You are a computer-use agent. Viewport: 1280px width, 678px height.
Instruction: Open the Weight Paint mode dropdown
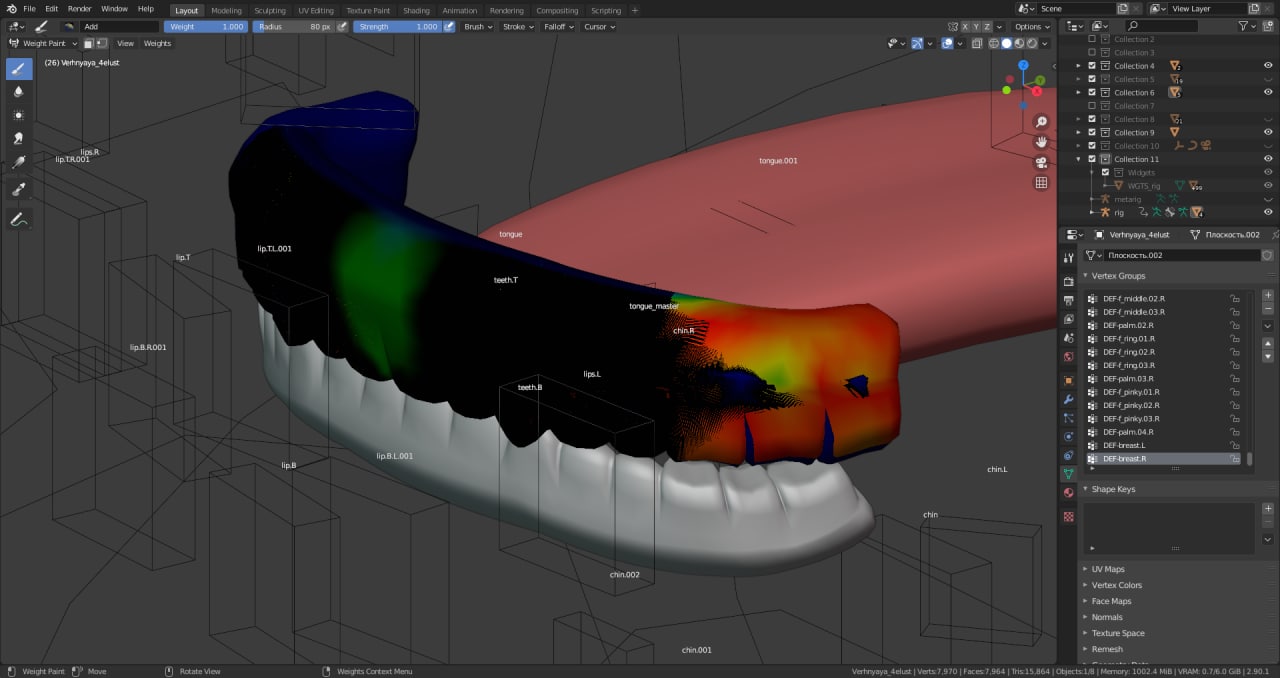(42, 43)
